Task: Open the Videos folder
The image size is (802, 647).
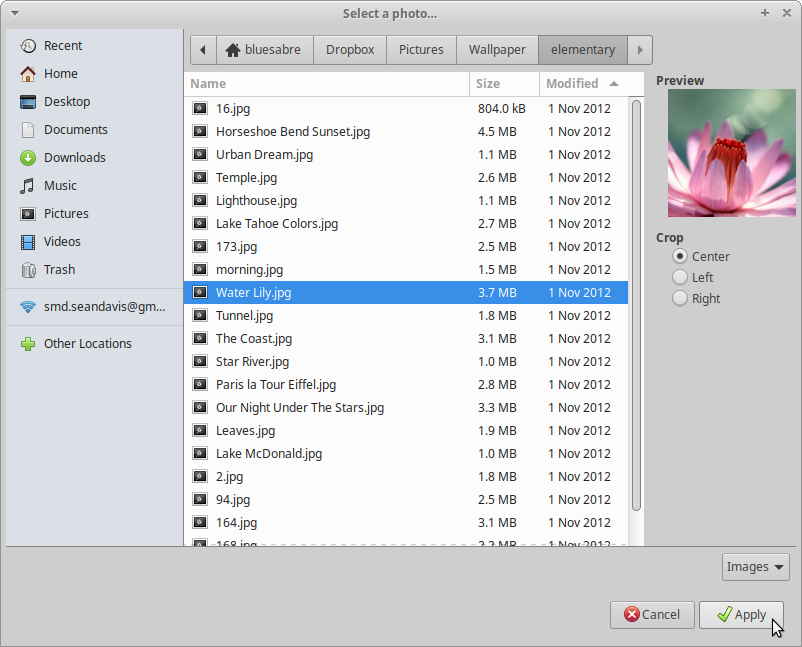Action: point(60,241)
